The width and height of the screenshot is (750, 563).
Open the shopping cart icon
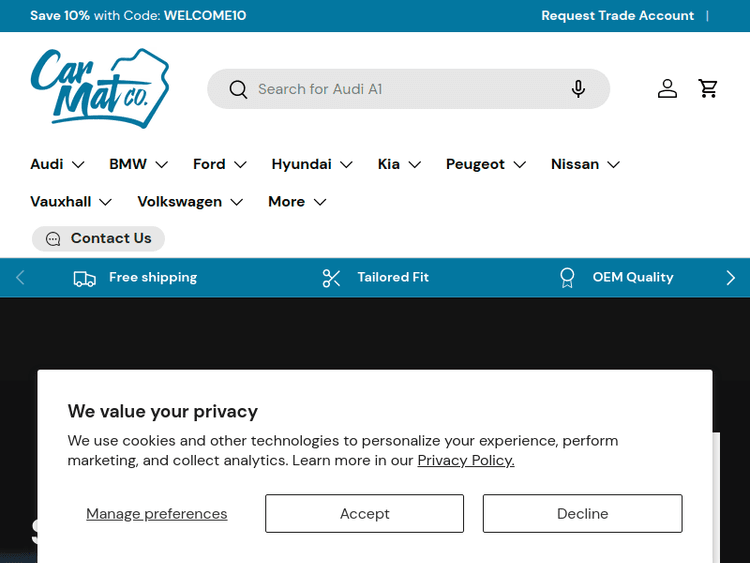click(709, 89)
